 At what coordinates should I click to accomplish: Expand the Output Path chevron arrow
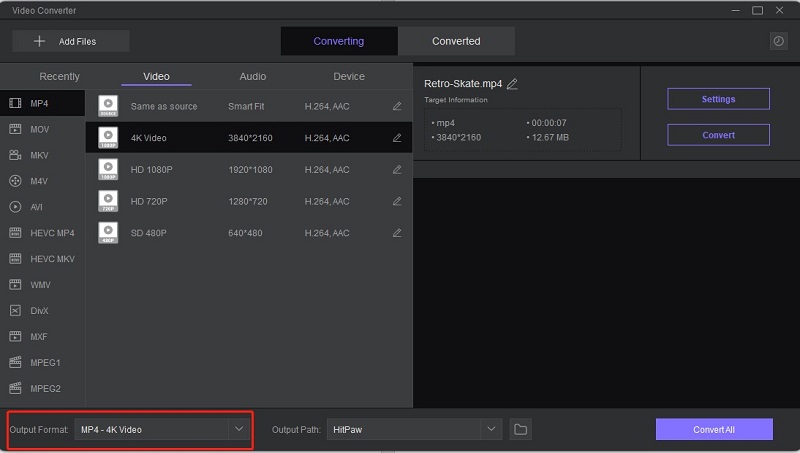tap(491, 429)
